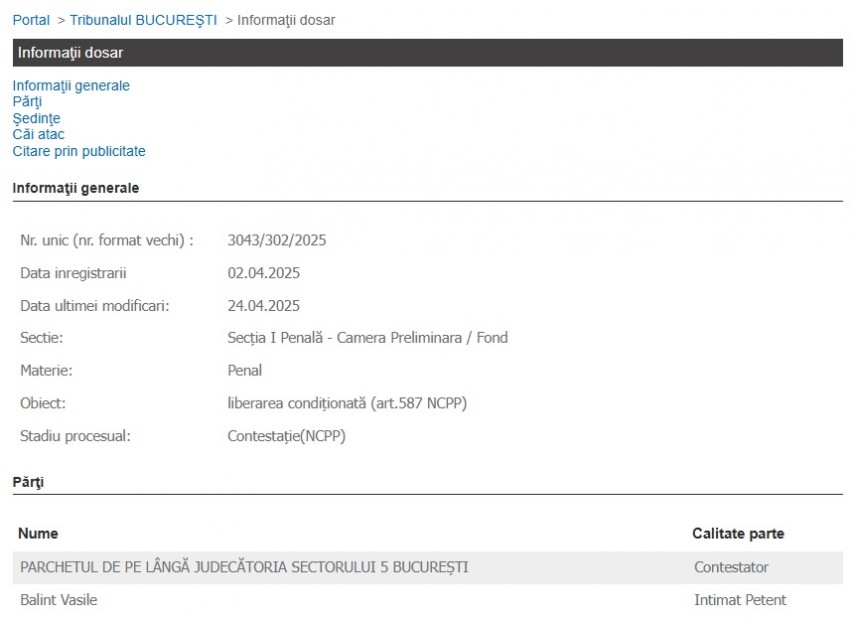This screenshot has width=855, height=622.
Task: Click the Materie value Penal
Action: pos(245,371)
